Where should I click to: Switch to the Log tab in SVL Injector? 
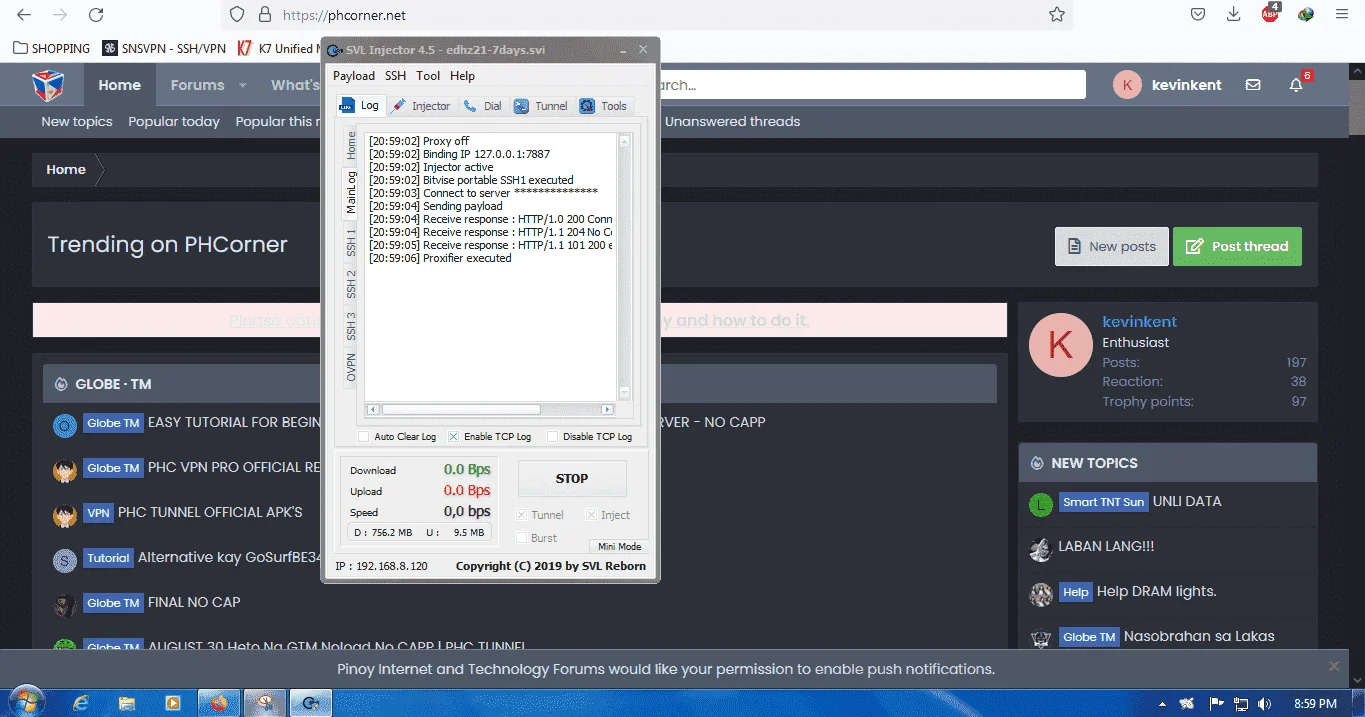[x=359, y=105]
